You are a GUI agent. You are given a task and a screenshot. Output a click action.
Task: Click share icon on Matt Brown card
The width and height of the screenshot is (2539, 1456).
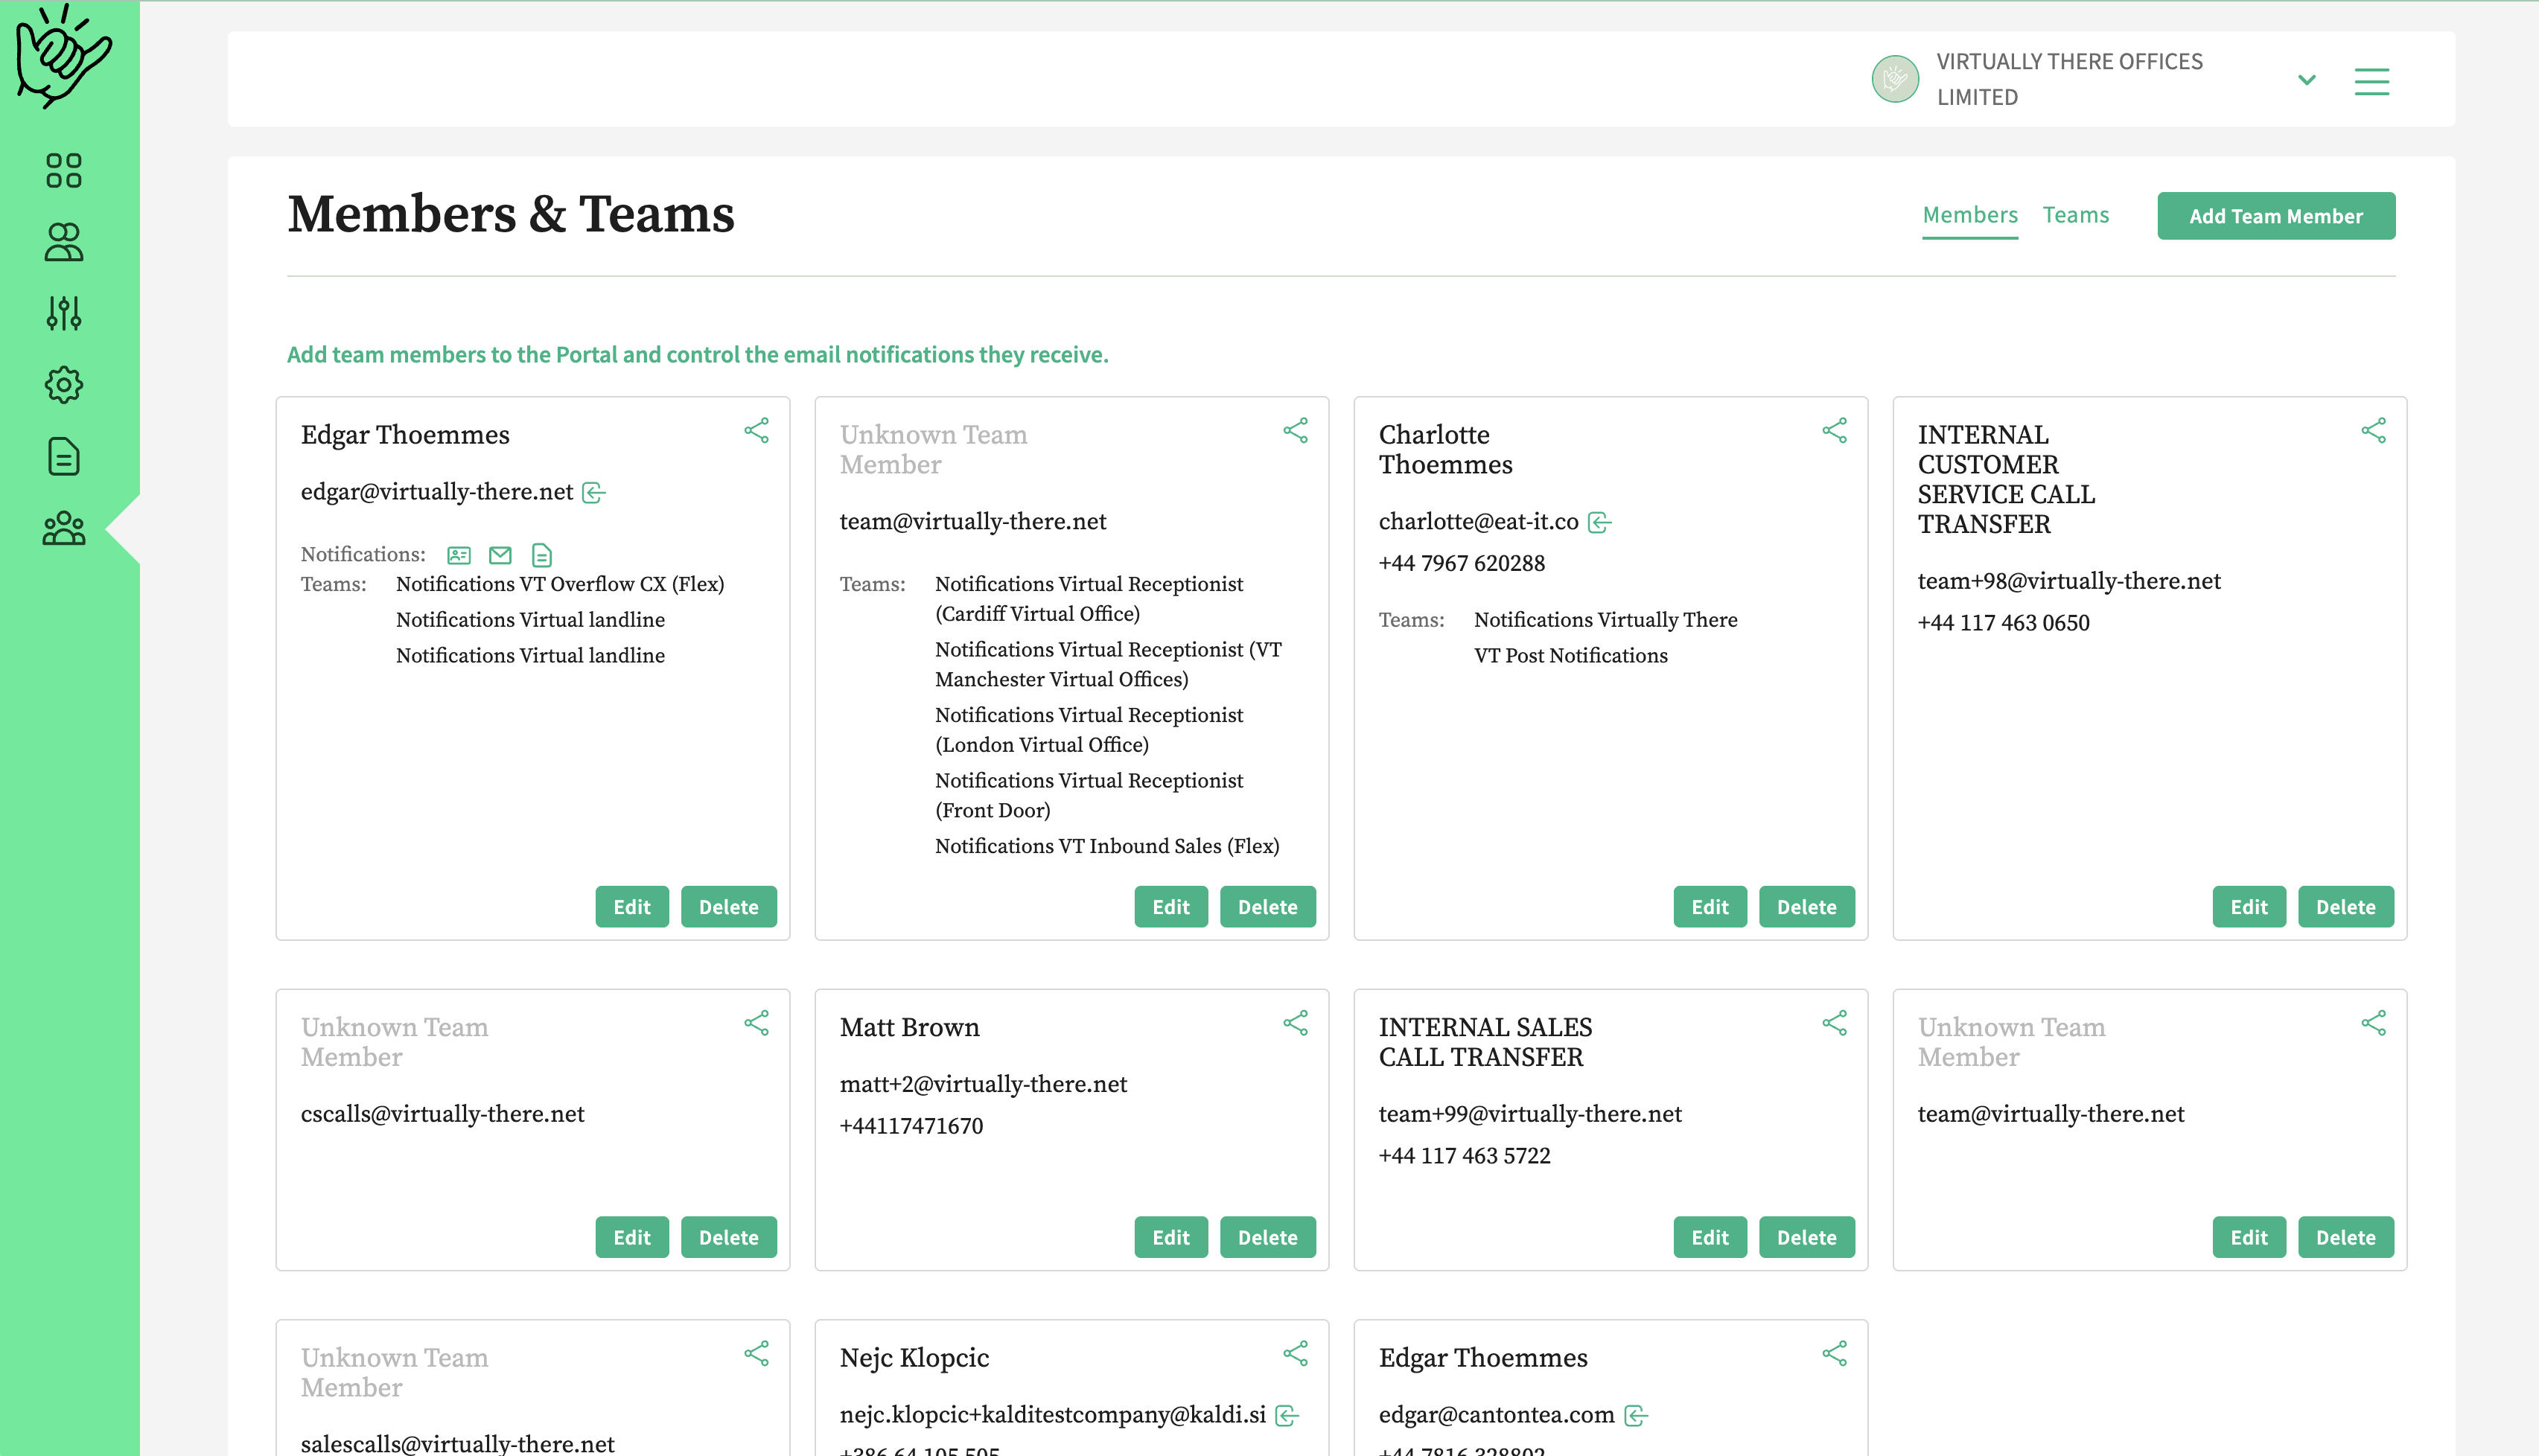[x=1295, y=1023]
